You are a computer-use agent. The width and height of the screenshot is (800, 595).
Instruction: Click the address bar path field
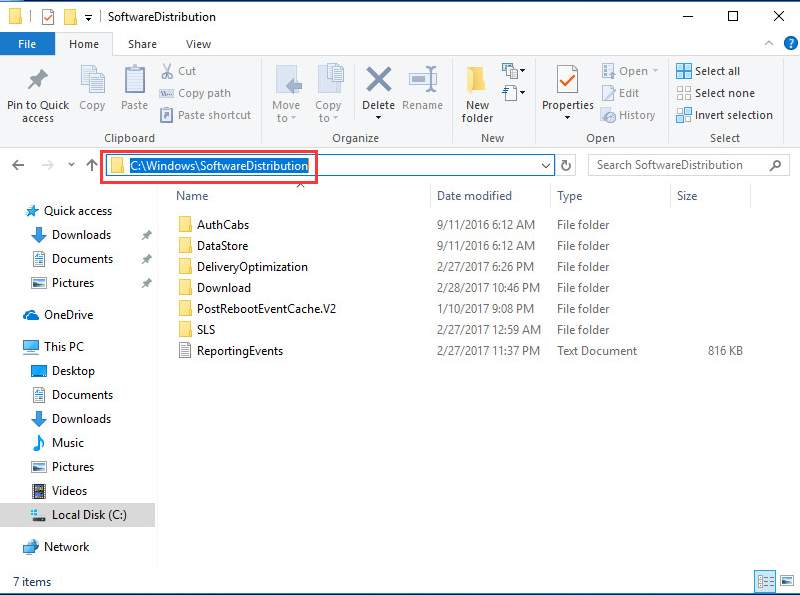330,165
